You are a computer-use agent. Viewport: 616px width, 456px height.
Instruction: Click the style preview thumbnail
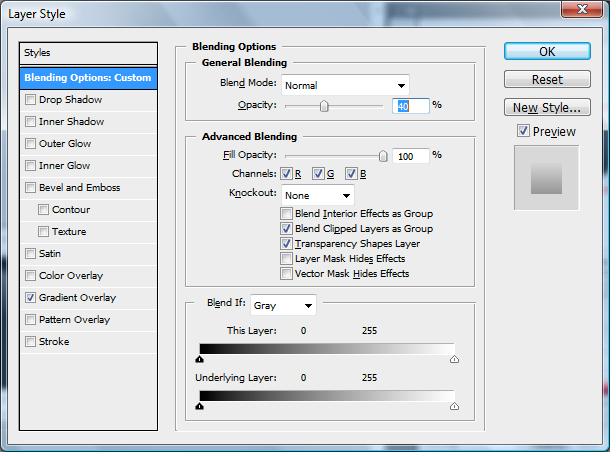[x=546, y=178]
